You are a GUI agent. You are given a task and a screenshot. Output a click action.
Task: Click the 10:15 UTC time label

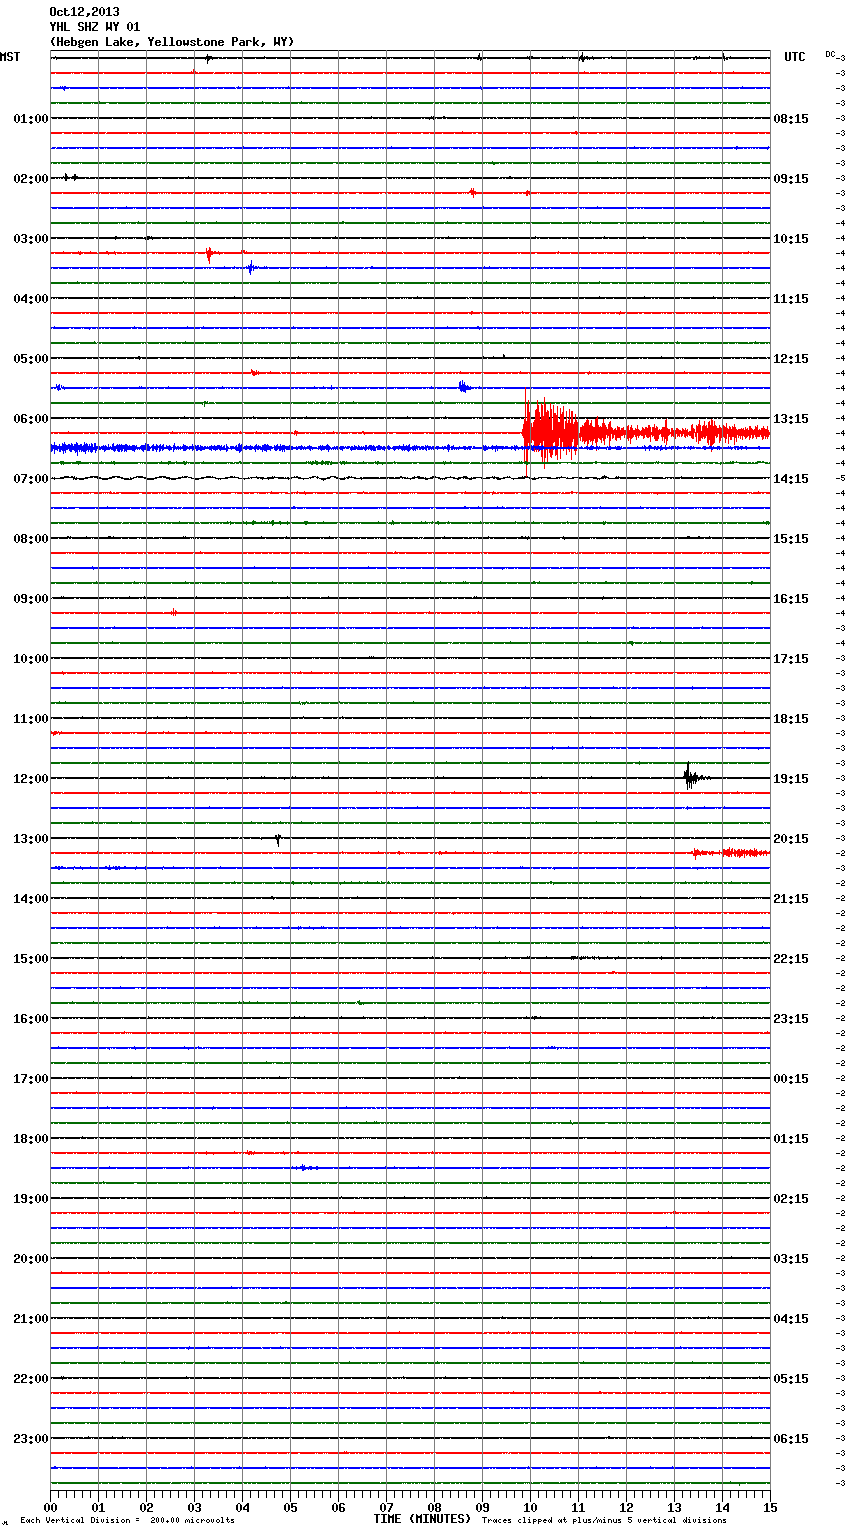point(791,239)
